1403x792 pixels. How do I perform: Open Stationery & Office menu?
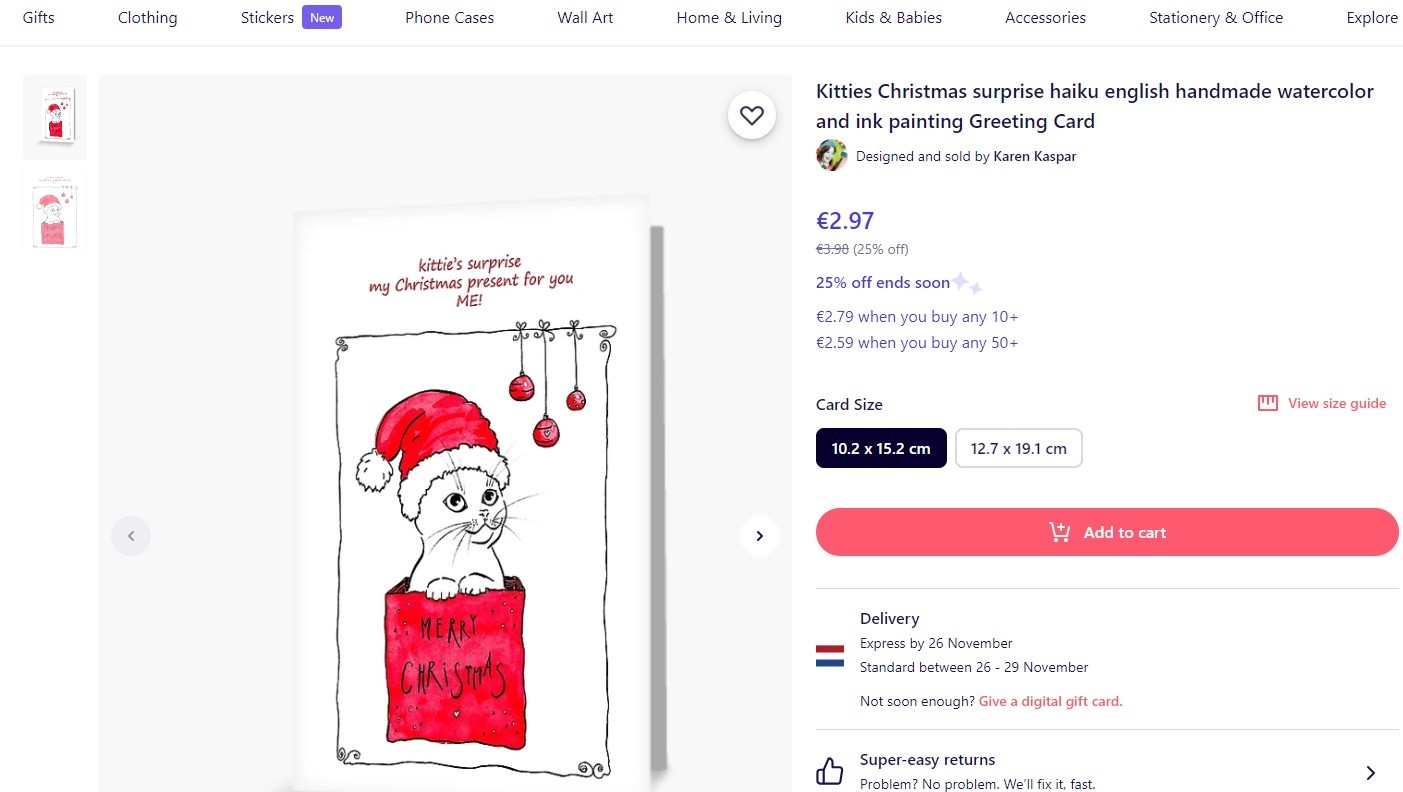pyautogui.click(x=1216, y=18)
